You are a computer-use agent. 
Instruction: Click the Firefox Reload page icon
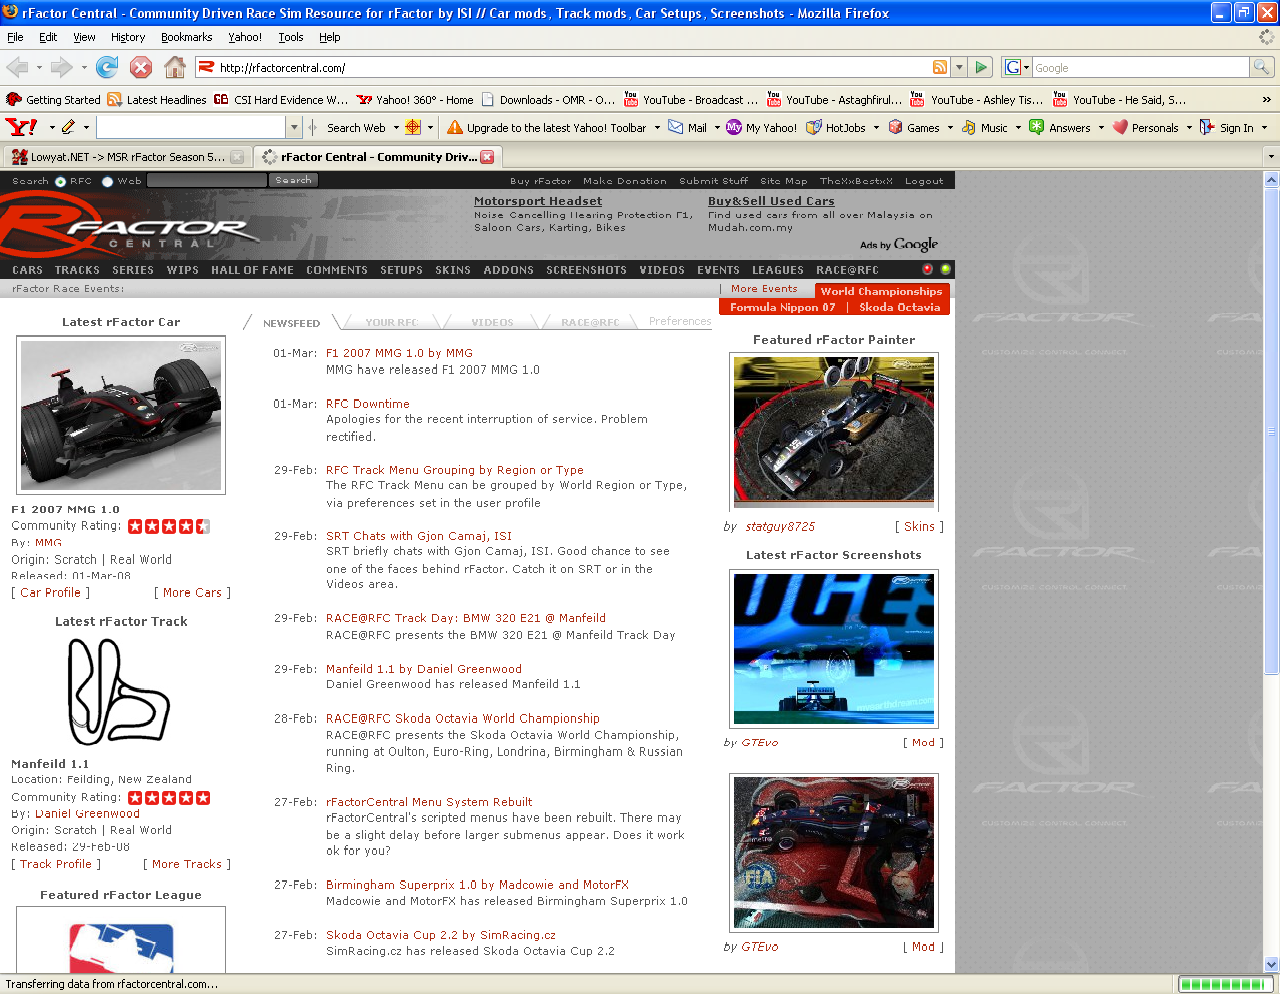(107, 68)
